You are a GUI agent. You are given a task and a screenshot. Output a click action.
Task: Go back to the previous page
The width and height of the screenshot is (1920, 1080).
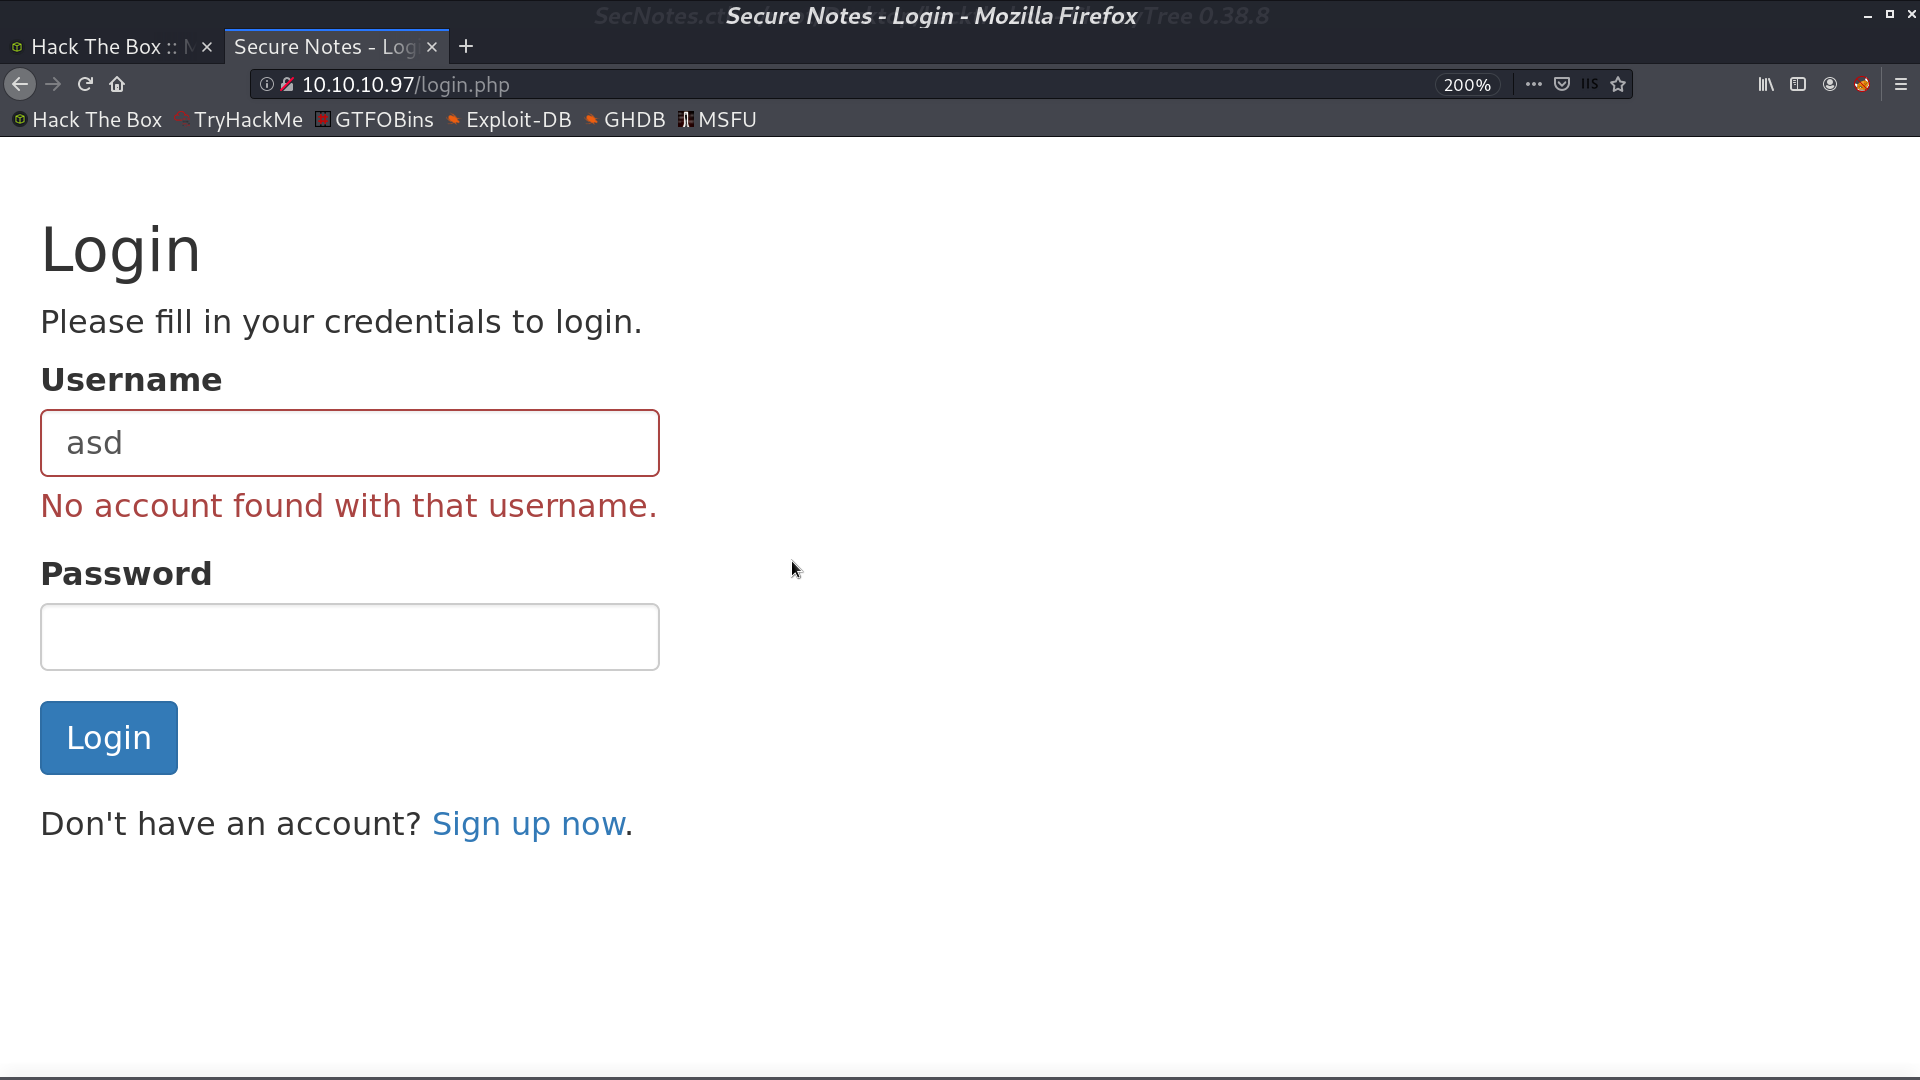[20, 85]
